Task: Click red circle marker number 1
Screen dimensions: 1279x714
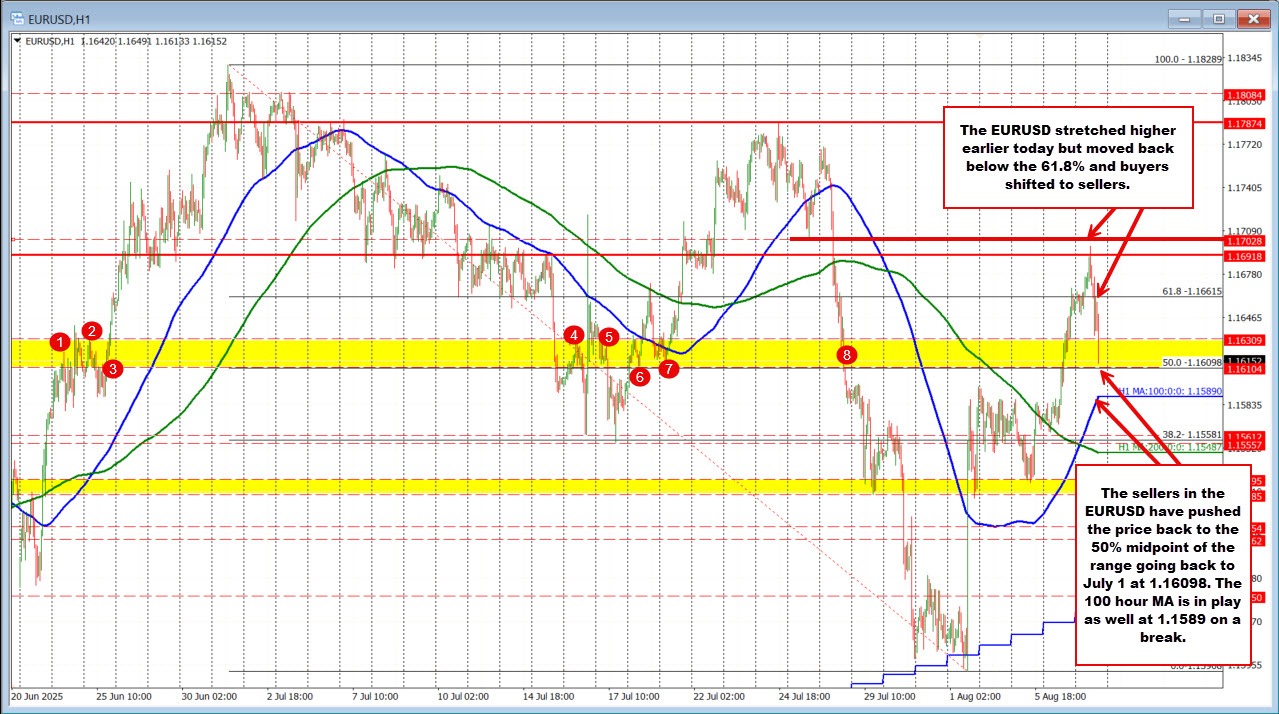Action: point(61,341)
